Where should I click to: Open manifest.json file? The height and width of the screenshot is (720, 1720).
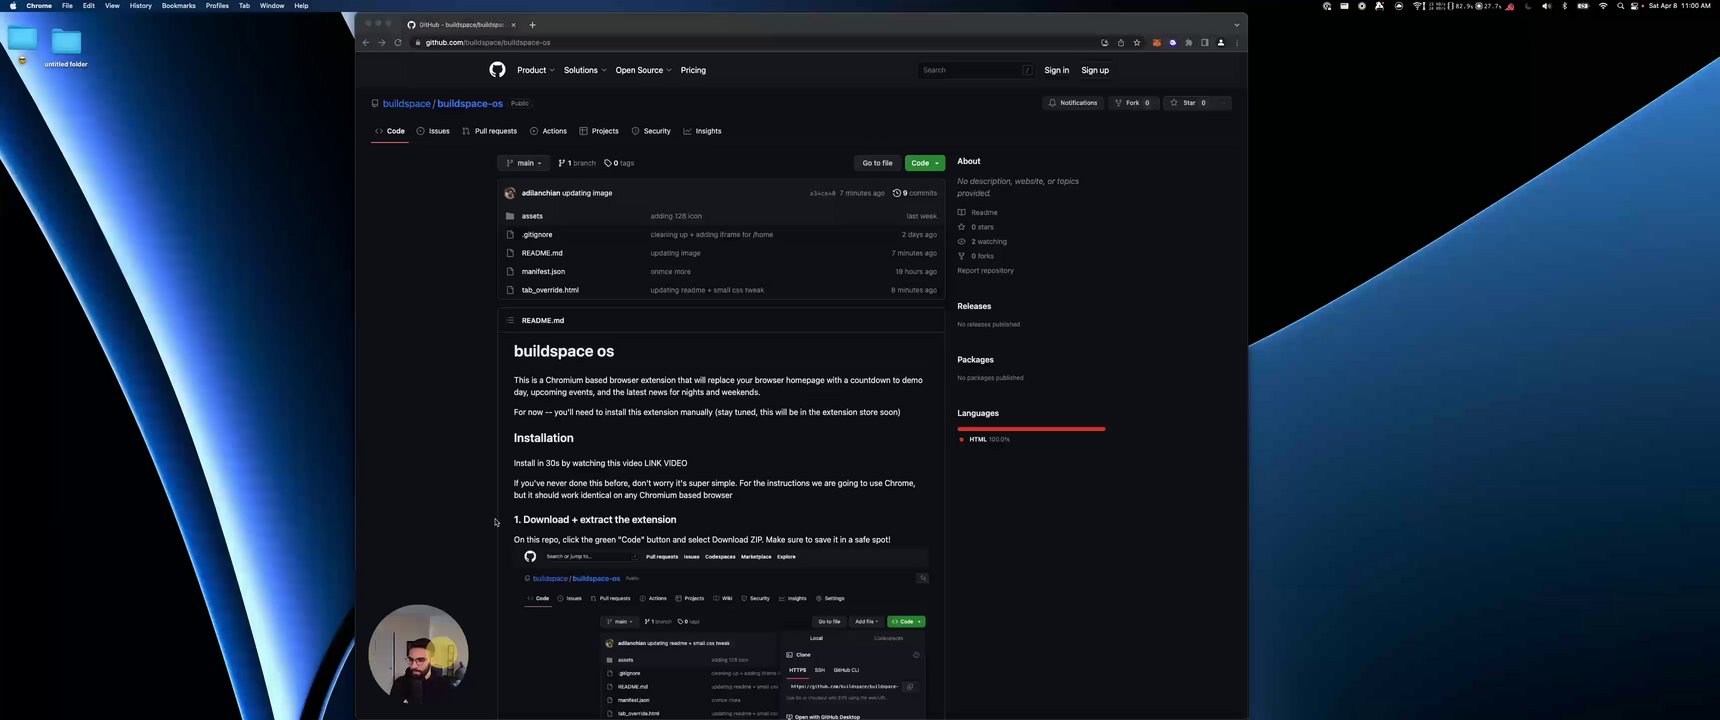(x=543, y=272)
